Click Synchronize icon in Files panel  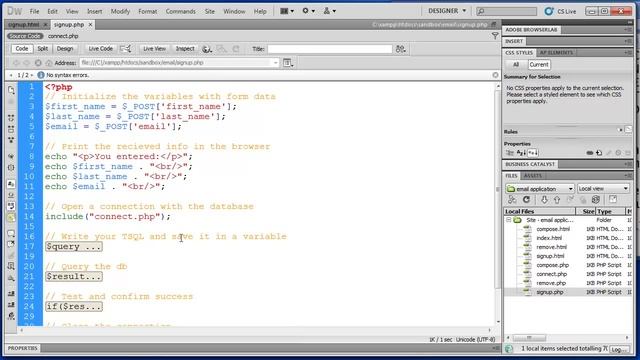tap(596, 200)
